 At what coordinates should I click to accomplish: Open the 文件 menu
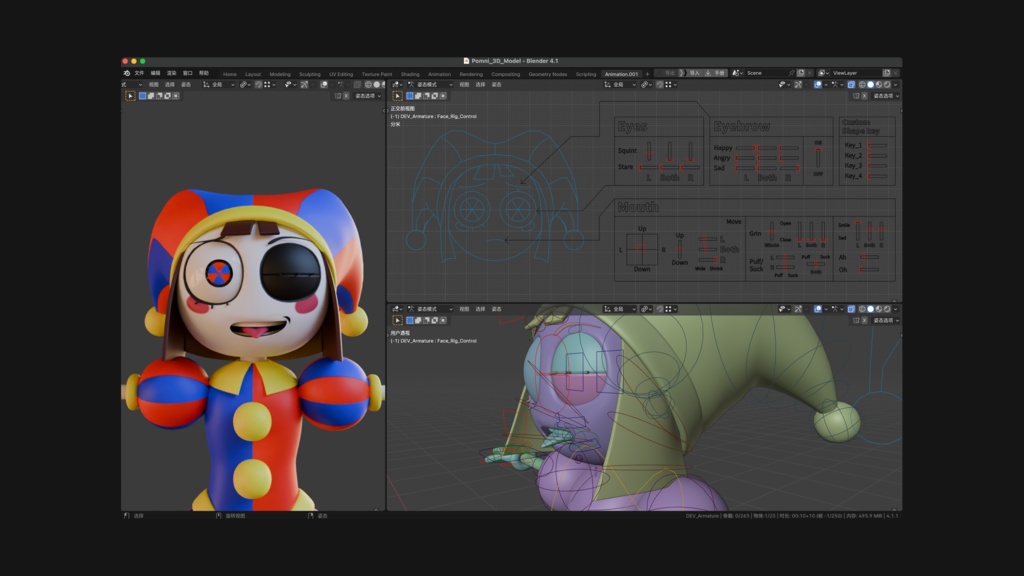[x=140, y=72]
